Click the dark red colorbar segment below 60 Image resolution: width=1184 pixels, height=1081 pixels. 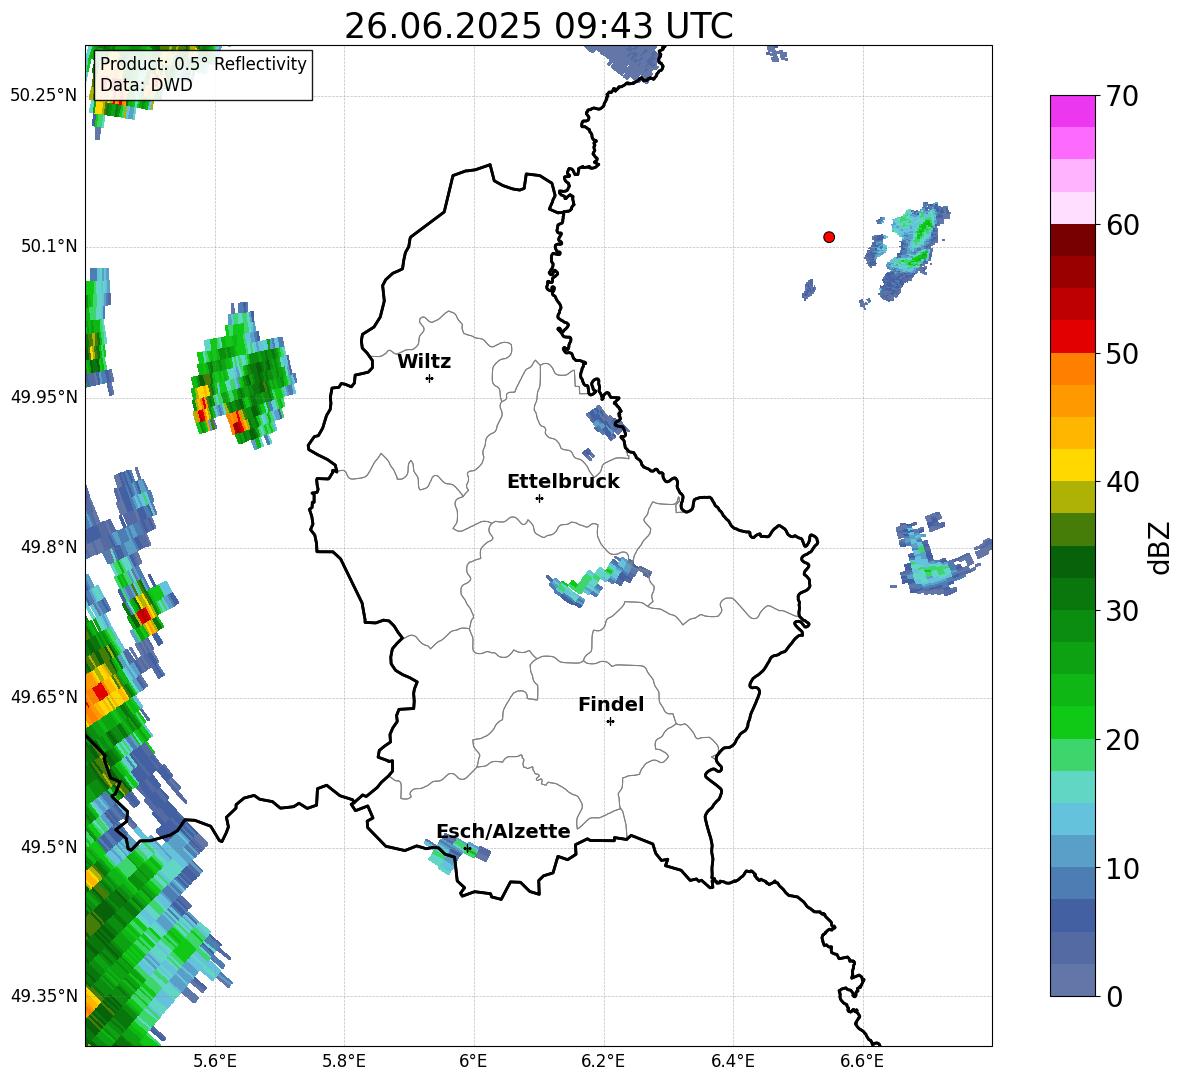pyautogui.click(x=1072, y=240)
